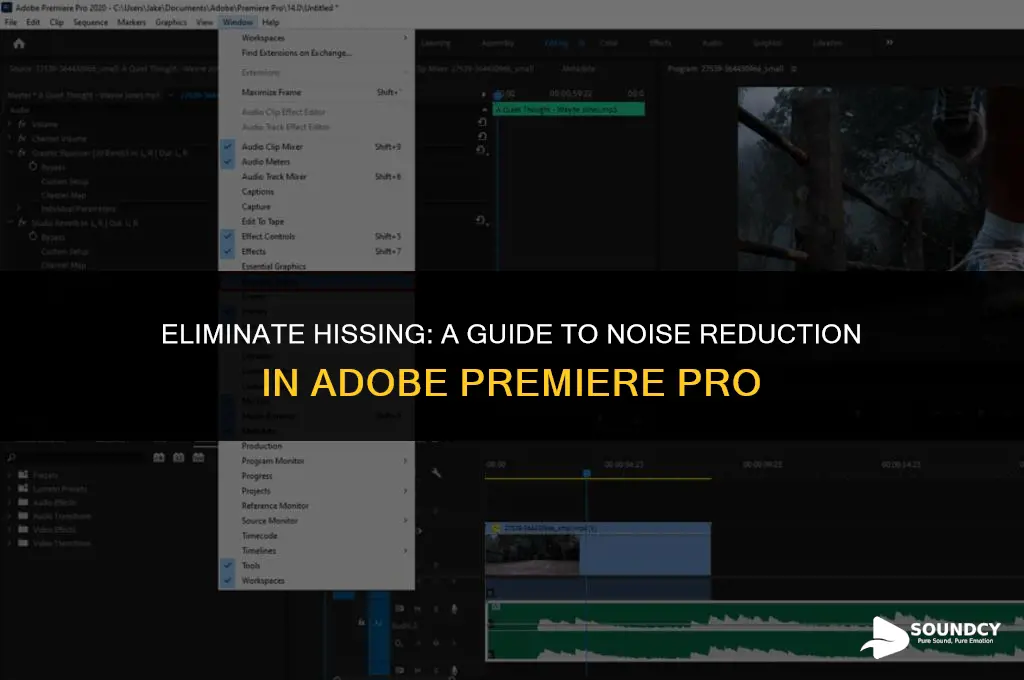Show more workspaces via overflow chevrons

point(889,42)
